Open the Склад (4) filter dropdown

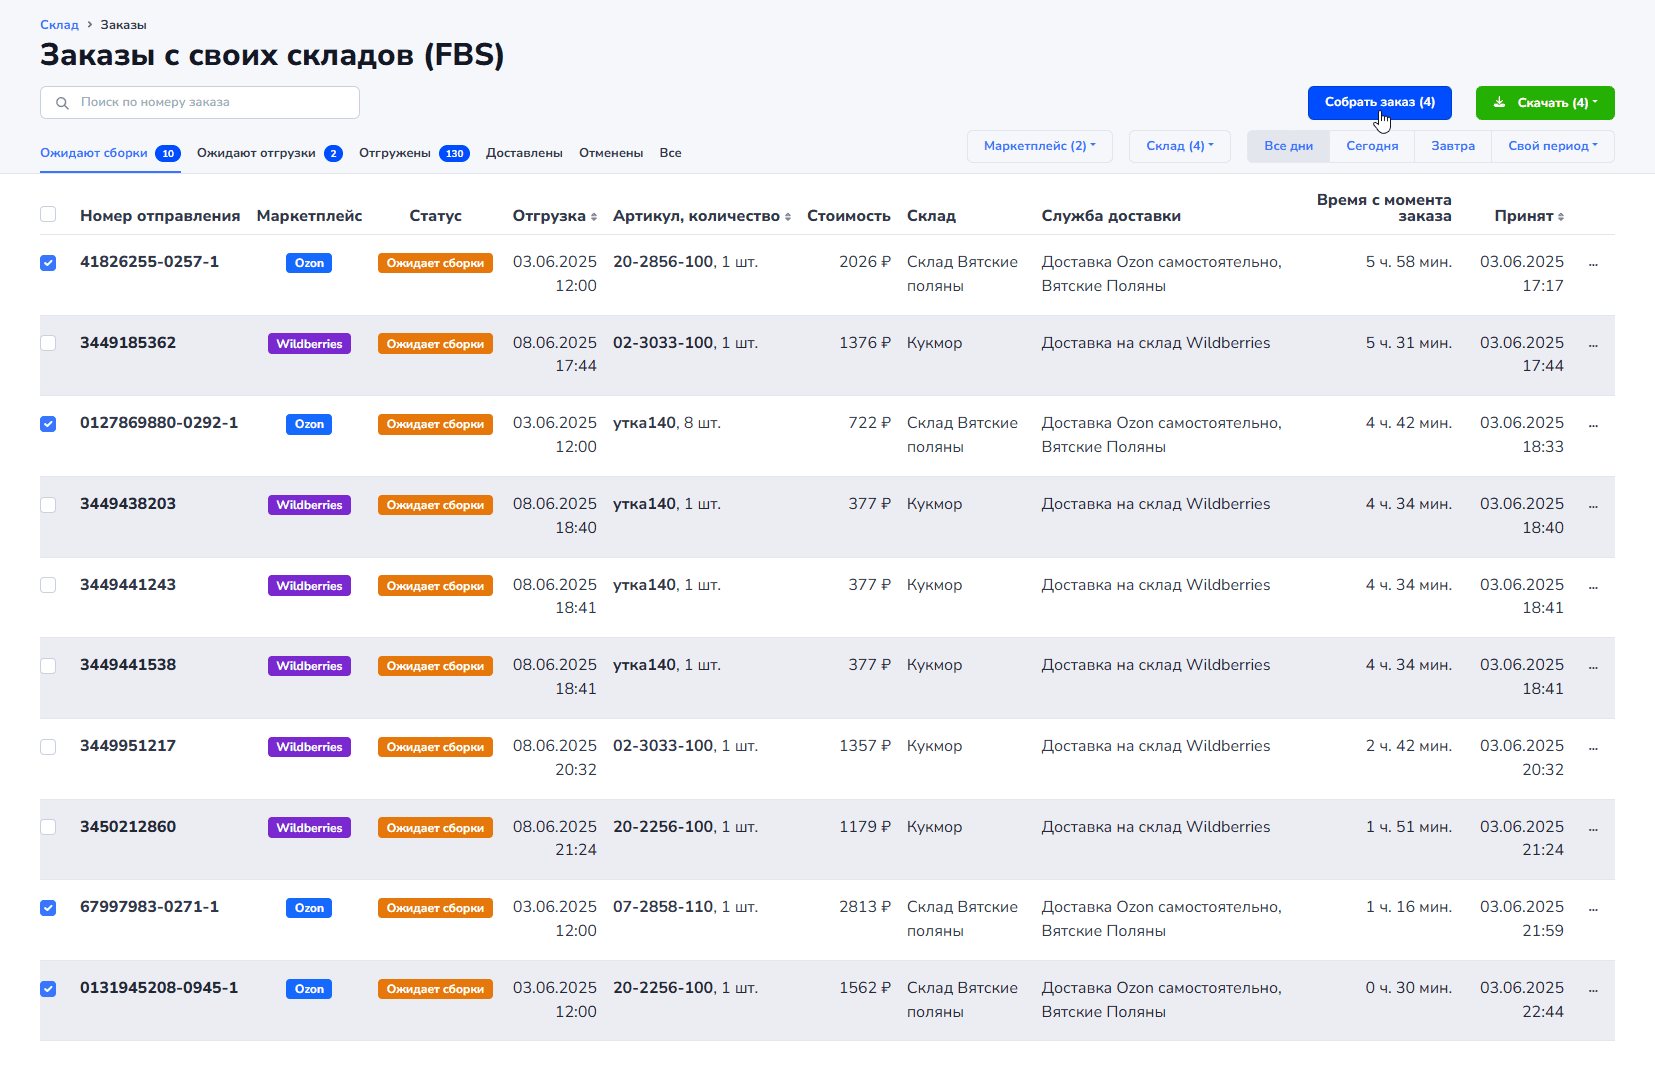tap(1179, 146)
